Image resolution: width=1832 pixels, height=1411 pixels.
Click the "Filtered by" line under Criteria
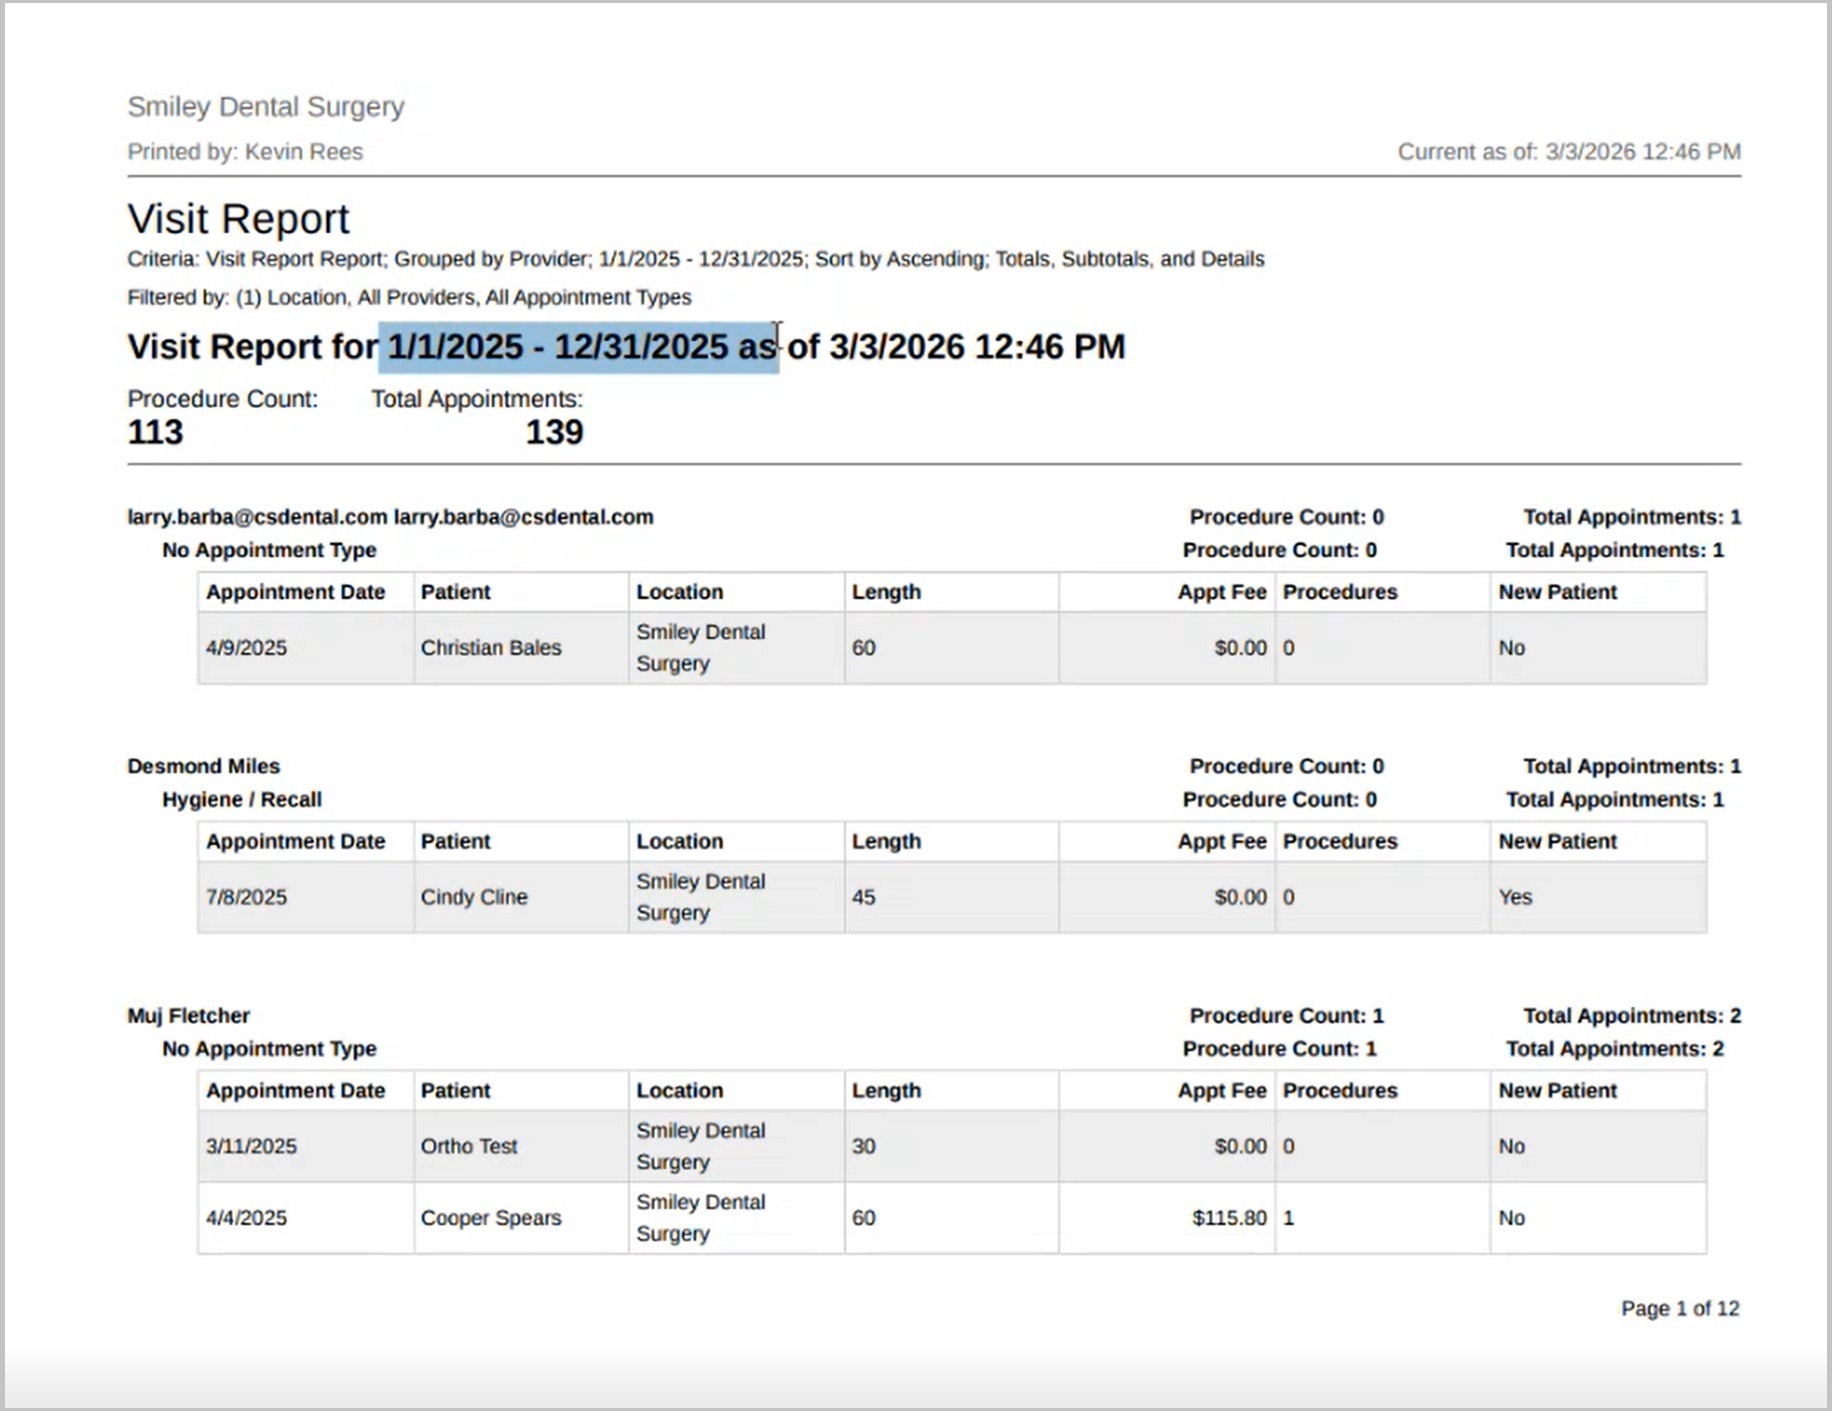(409, 297)
